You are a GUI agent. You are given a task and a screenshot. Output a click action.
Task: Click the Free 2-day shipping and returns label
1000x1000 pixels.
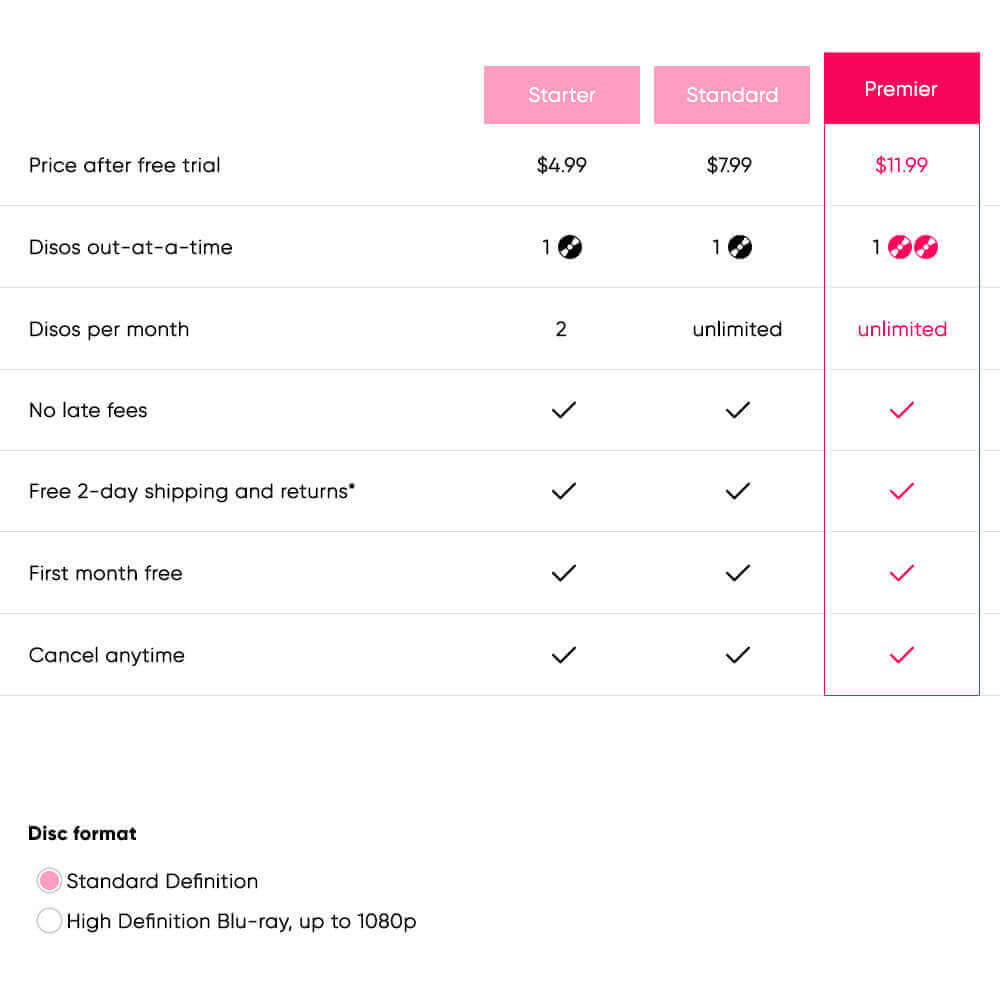click(x=191, y=491)
